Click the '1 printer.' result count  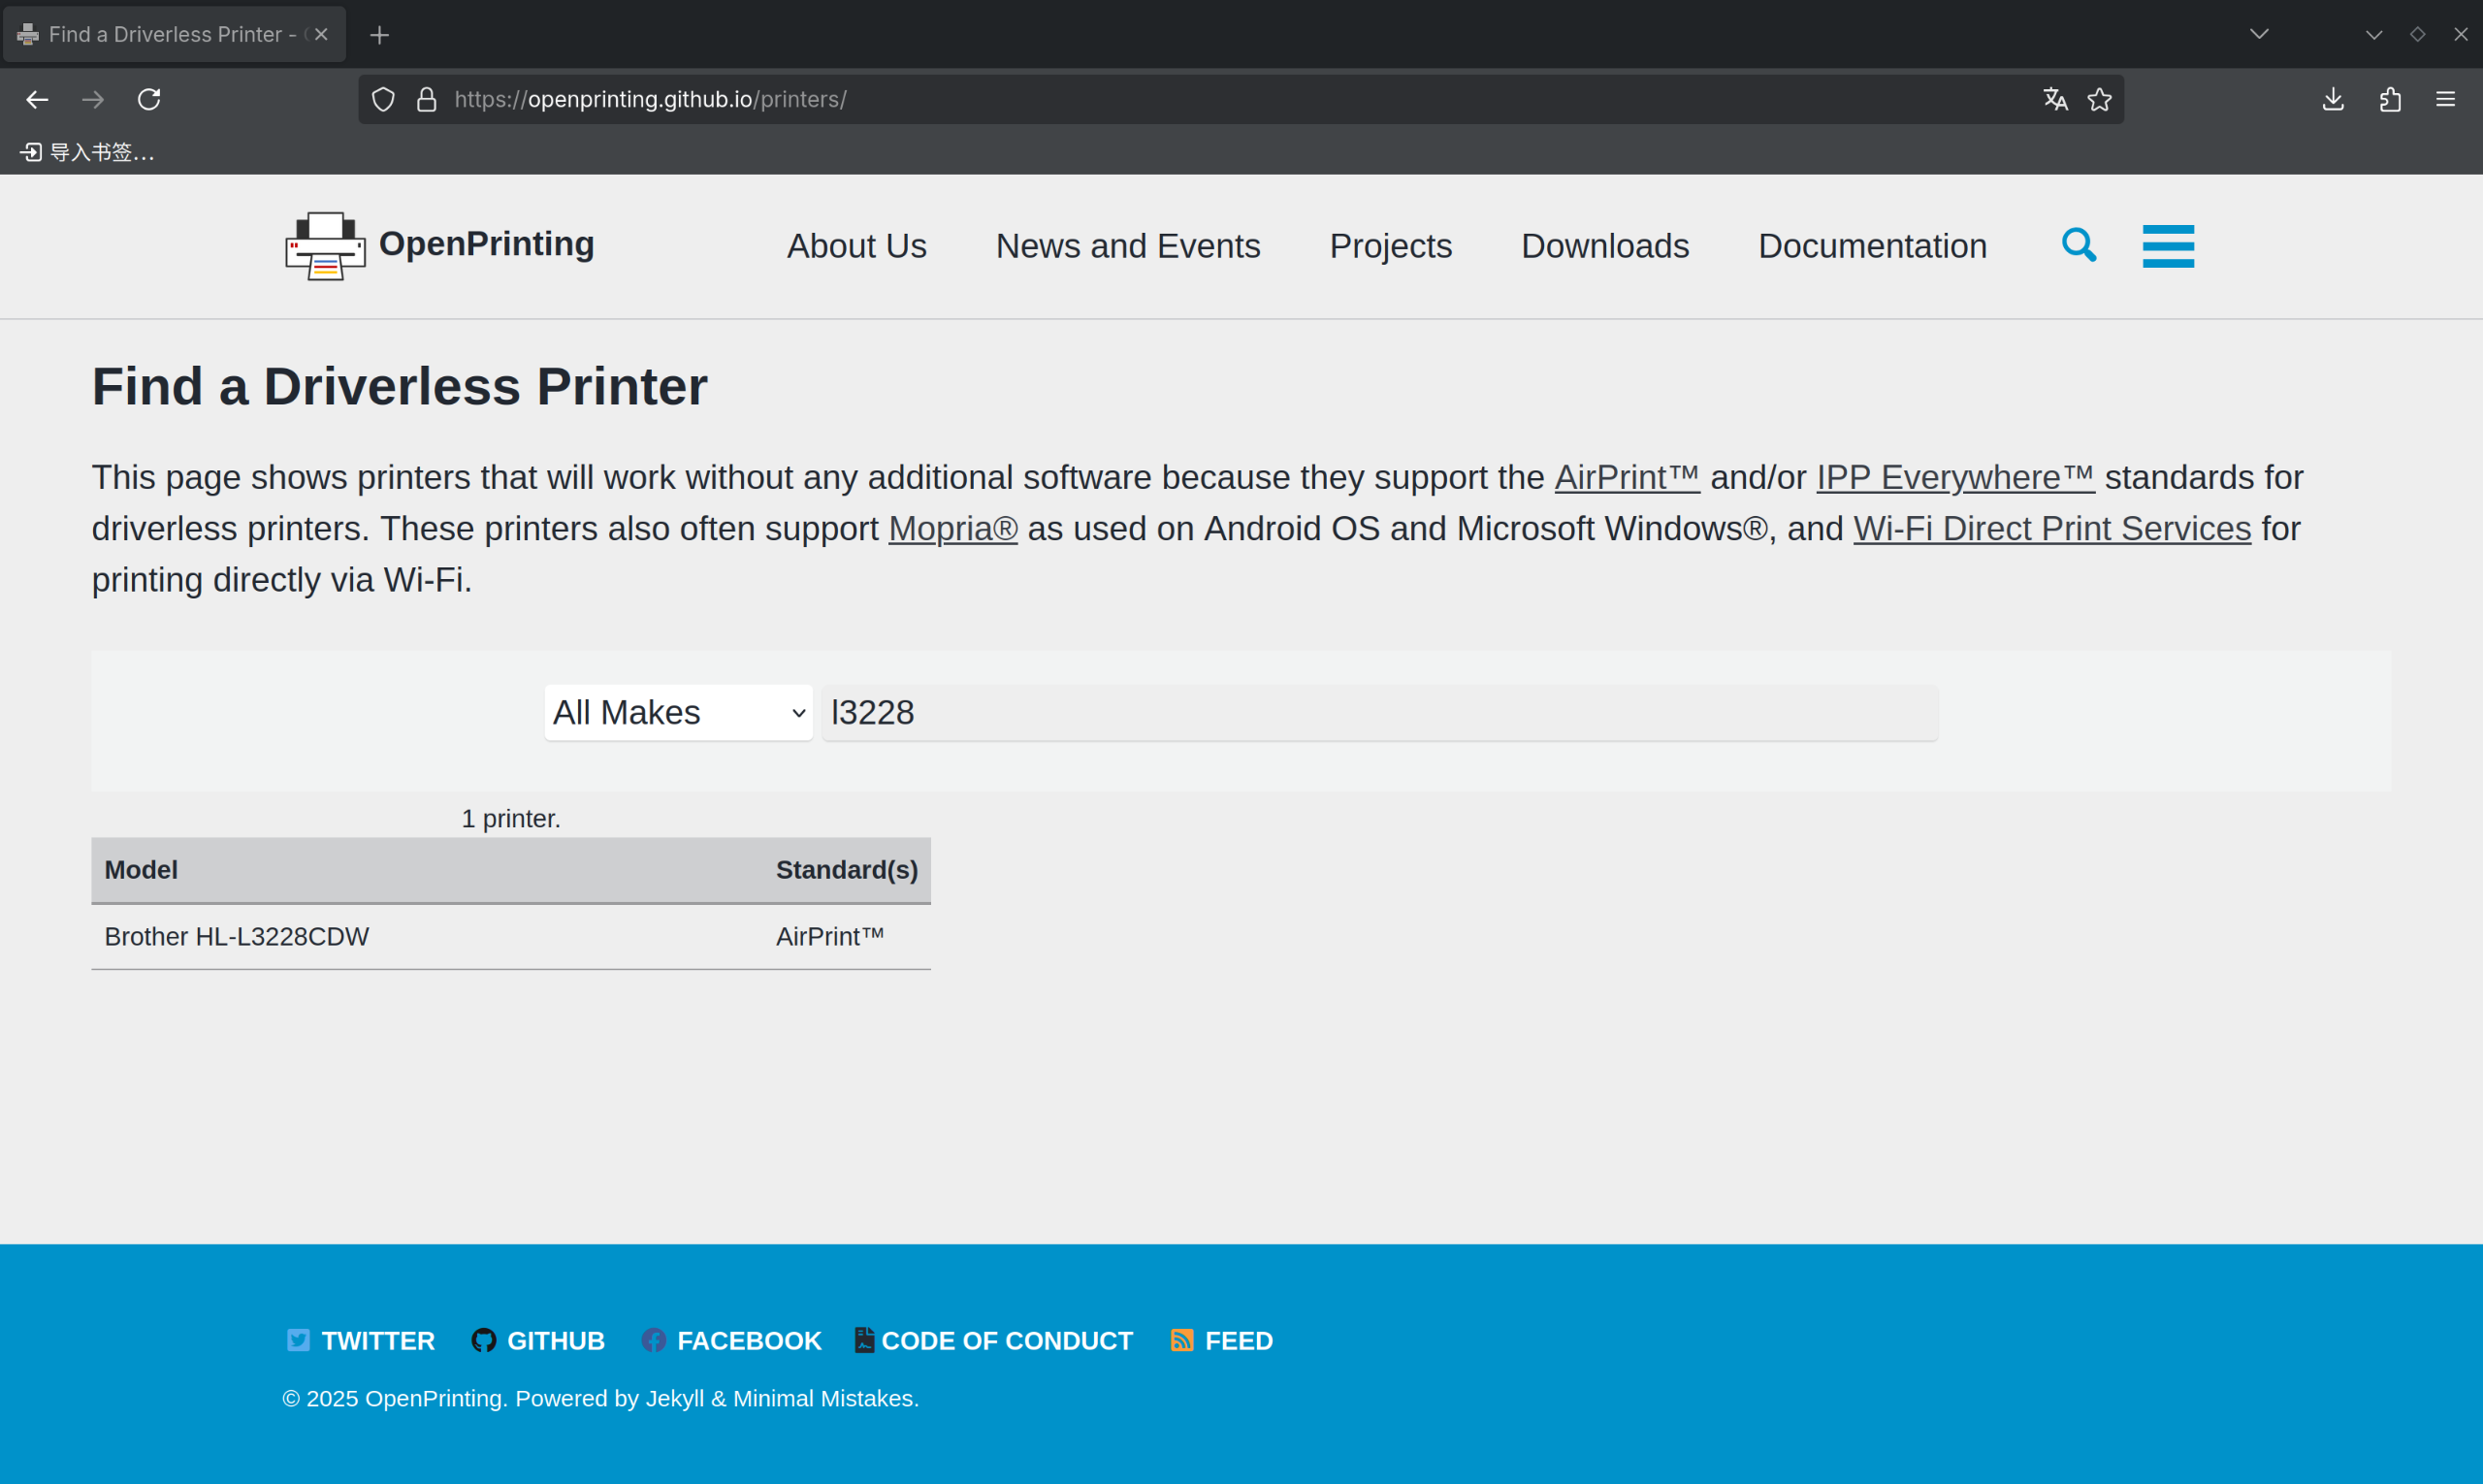click(511, 819)
